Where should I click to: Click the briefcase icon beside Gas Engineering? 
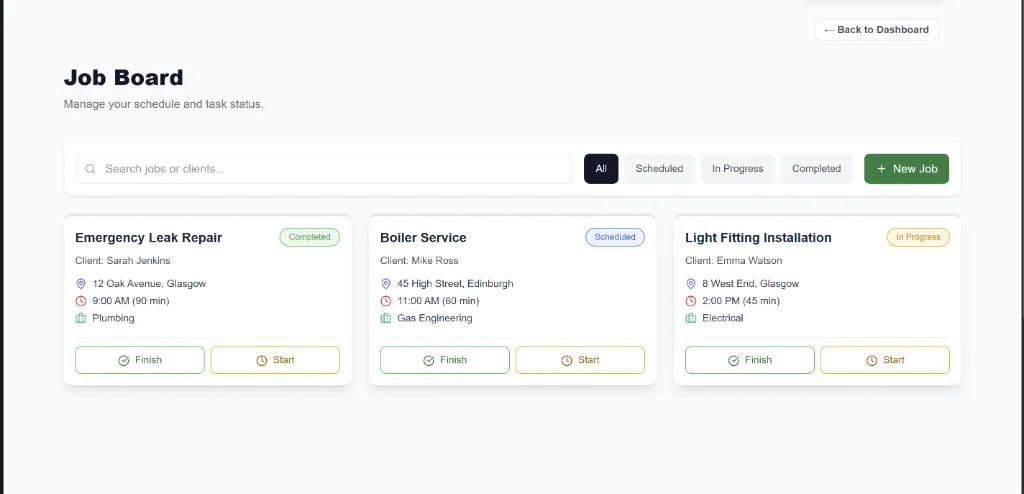(x=386, y=318)
